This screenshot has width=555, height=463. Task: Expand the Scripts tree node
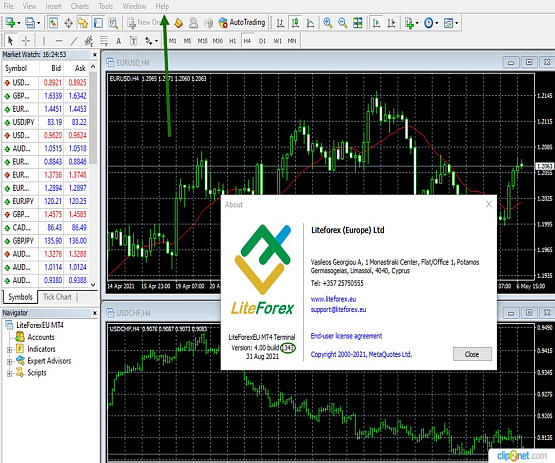(x=9, y=373)
